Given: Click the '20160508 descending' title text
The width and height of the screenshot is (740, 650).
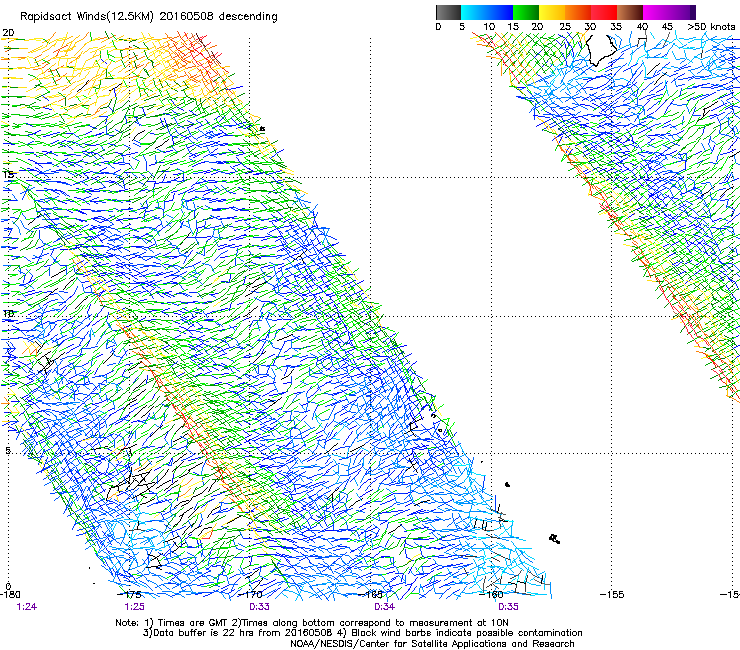Looking at the screenshot, I should tap(219, 17).
